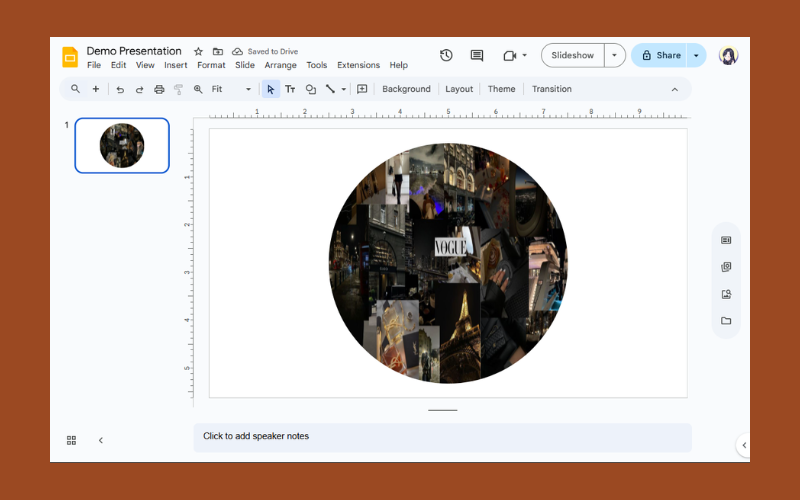Start the Slideshow
This screenshot has width=800, height=500.
tap(572, 55)
